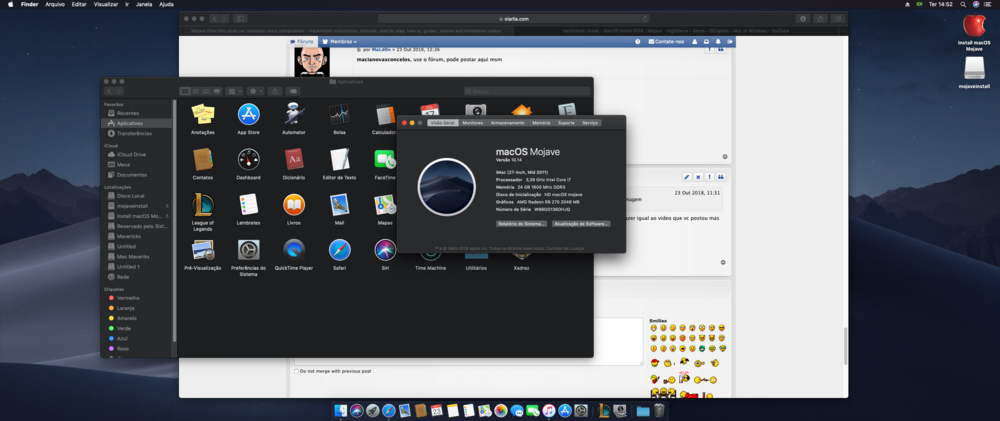Switch to the Monitores tab
The image size is (1000, 421).
coord(473,123)
